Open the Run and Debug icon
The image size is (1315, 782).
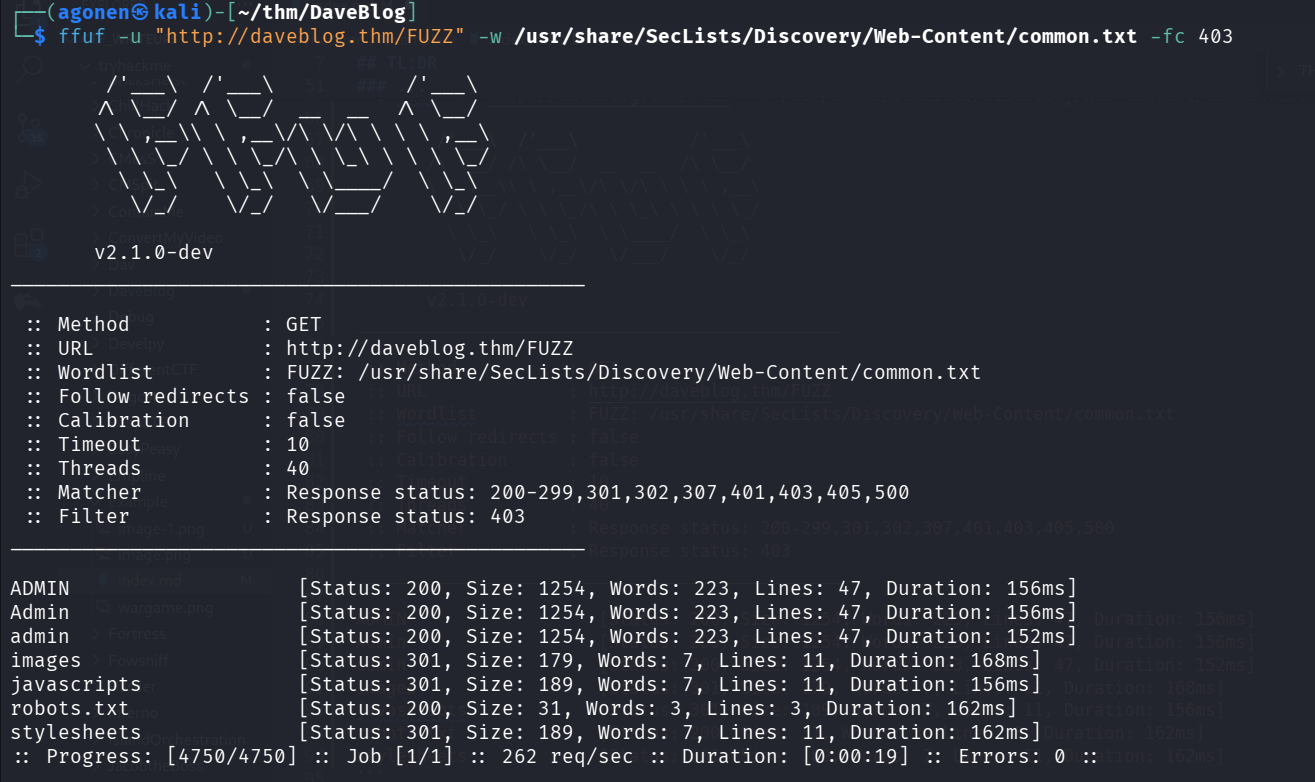click(30, 185)
